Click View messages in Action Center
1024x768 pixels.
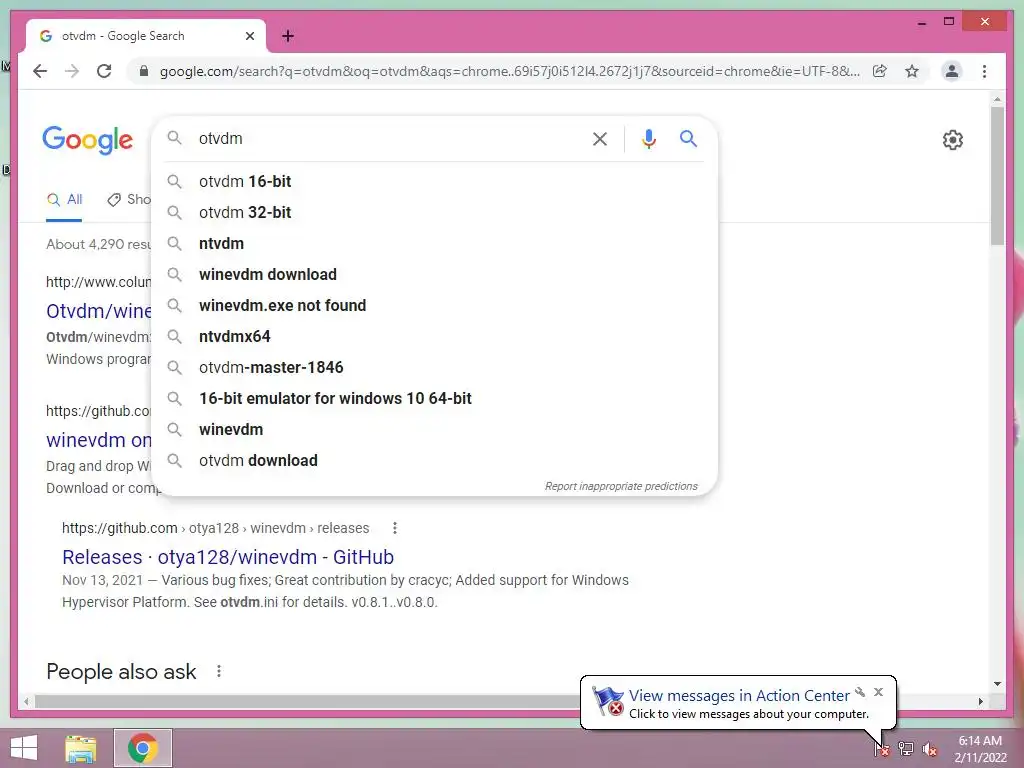[739, 696]
